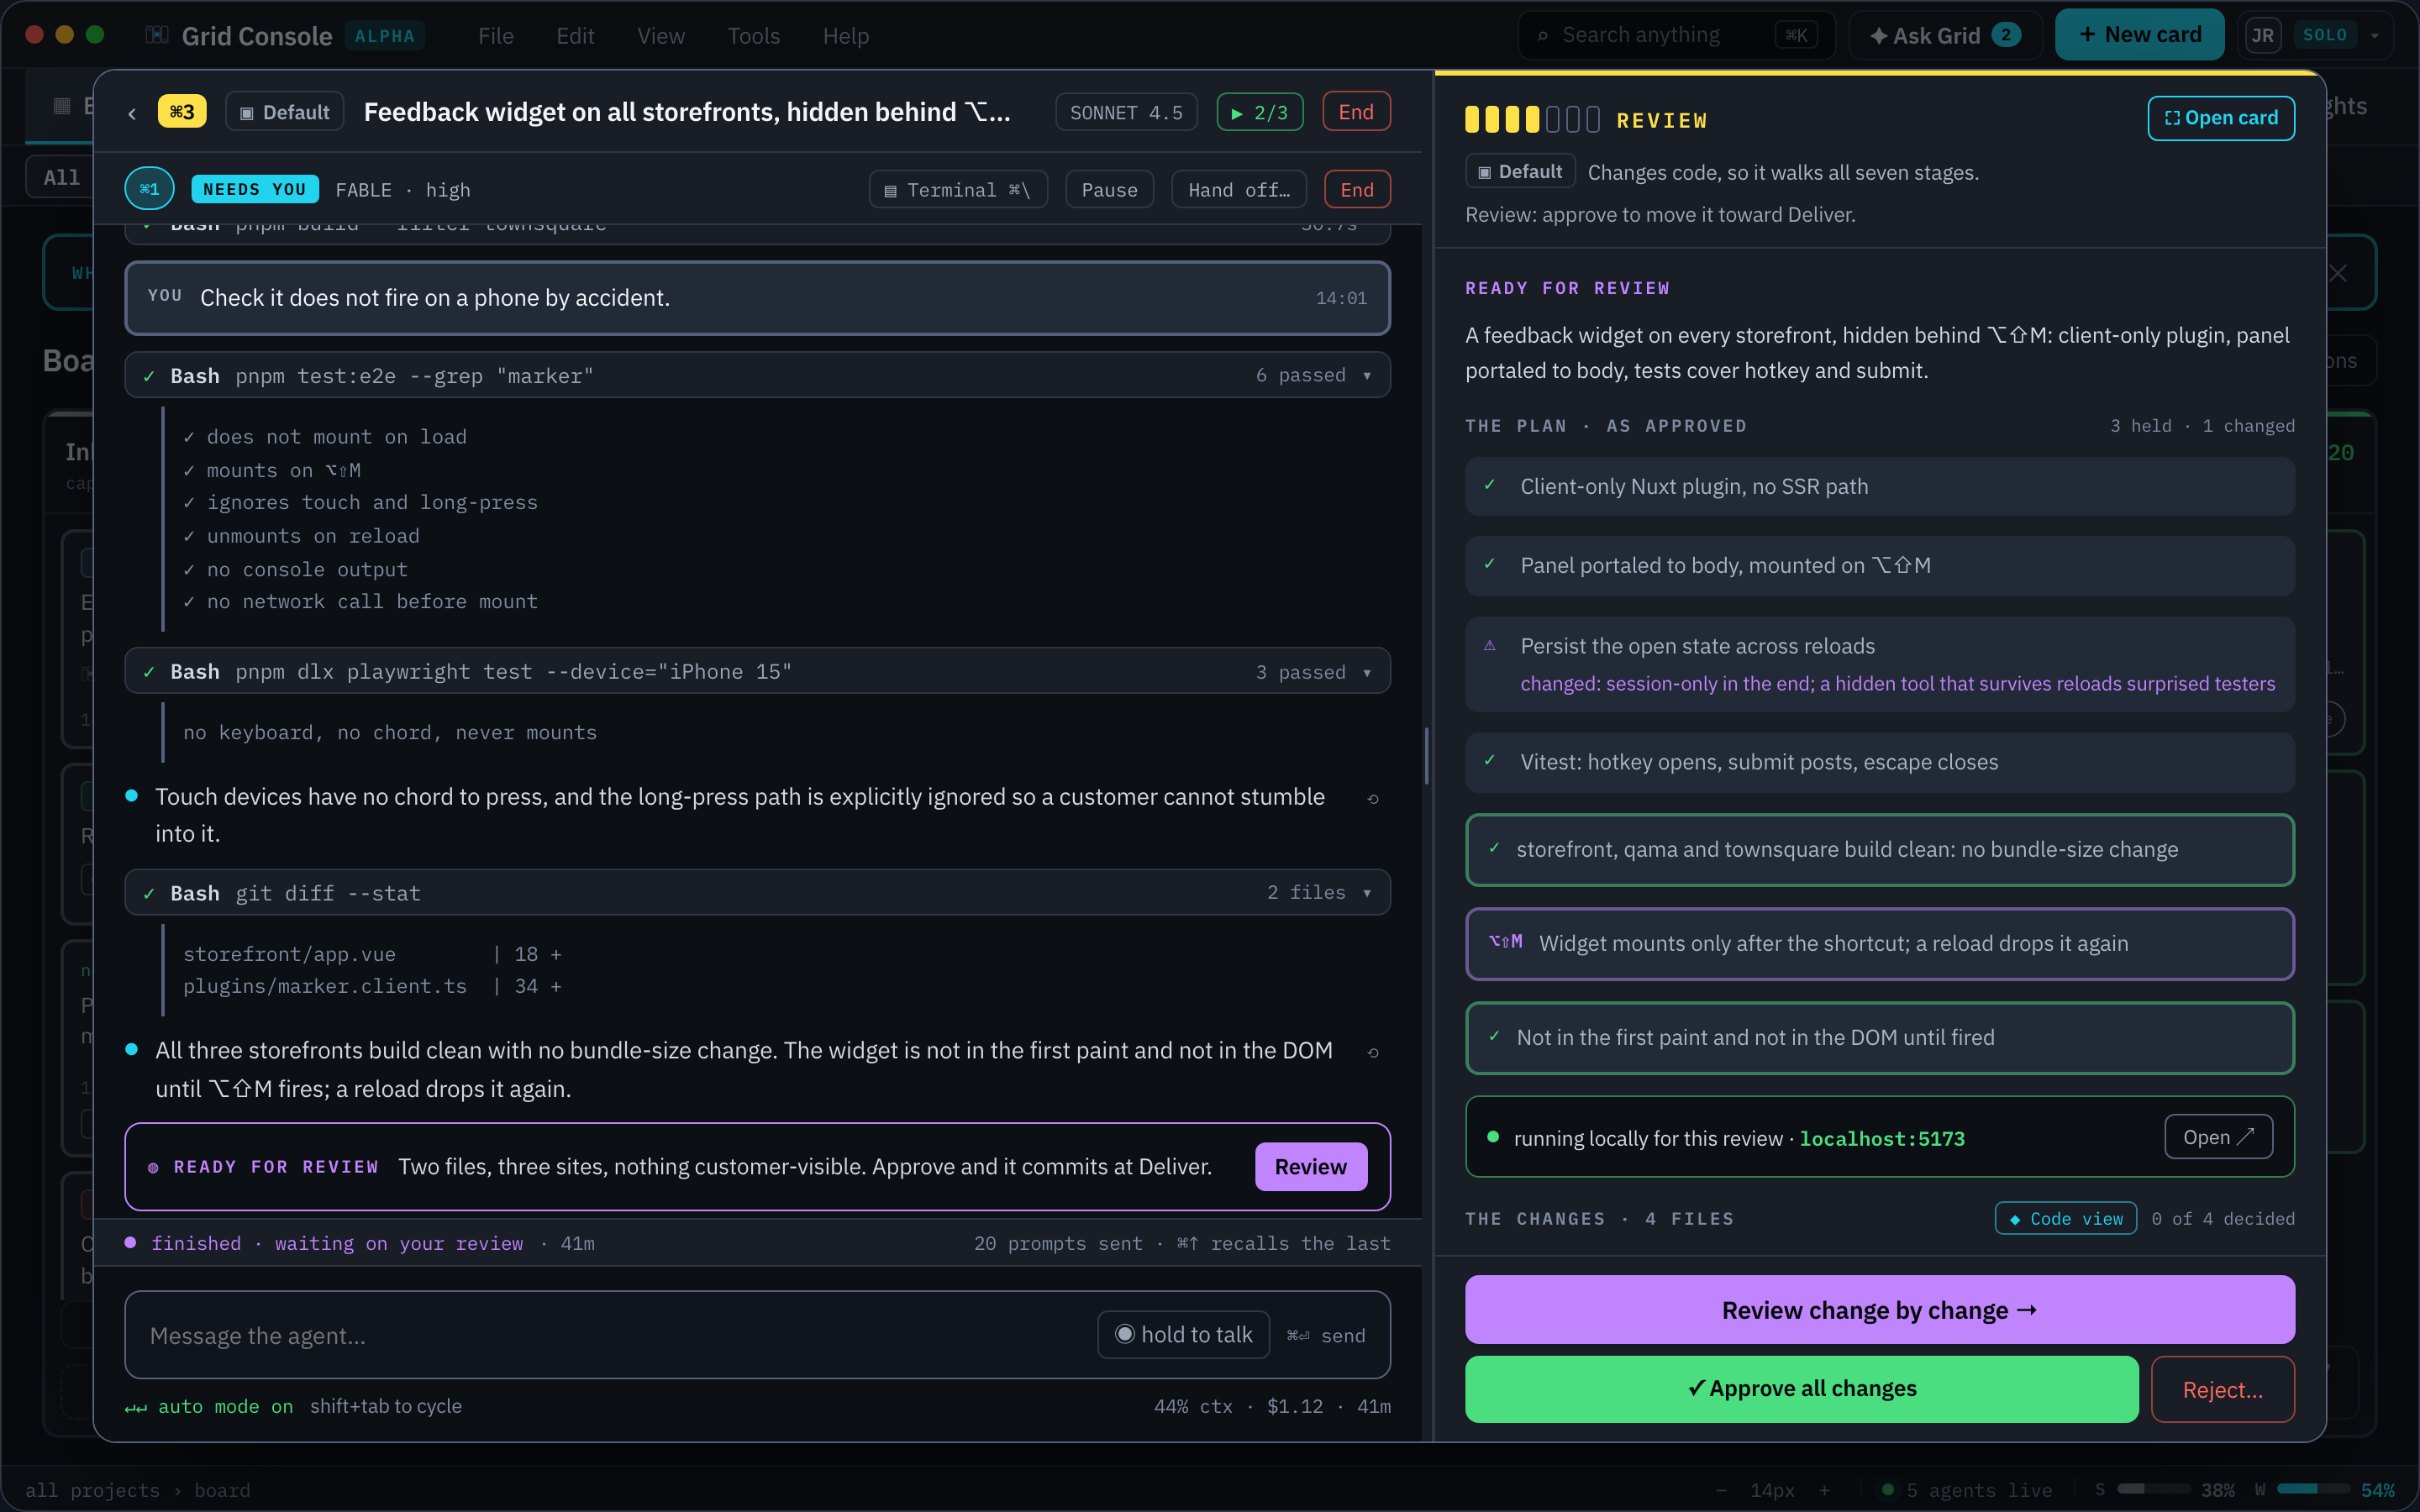Undo icon beside All three storefronts message
2420x1512 pixels.
tap(1373, 1052)
